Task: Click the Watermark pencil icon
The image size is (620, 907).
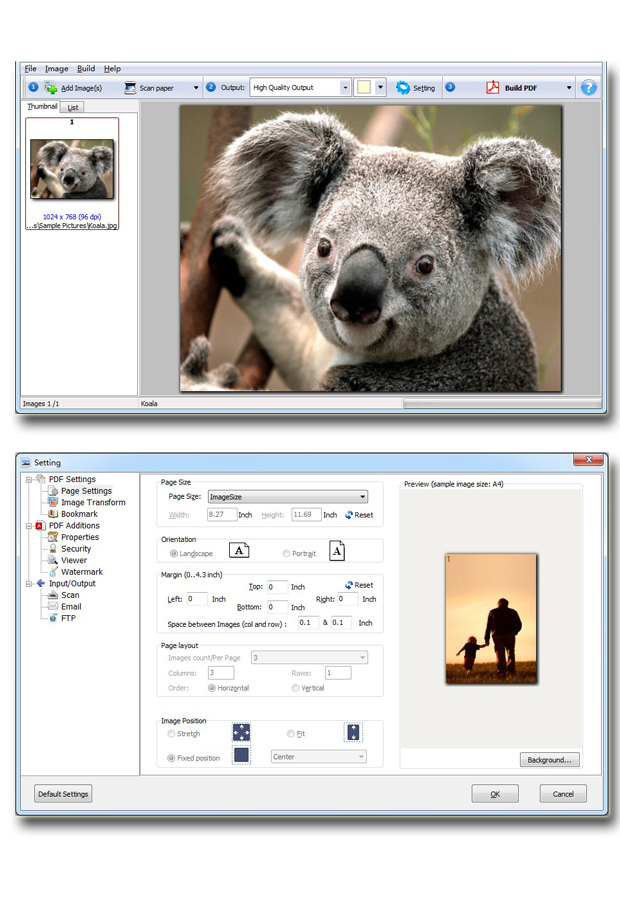Action: tap(53, 572)
